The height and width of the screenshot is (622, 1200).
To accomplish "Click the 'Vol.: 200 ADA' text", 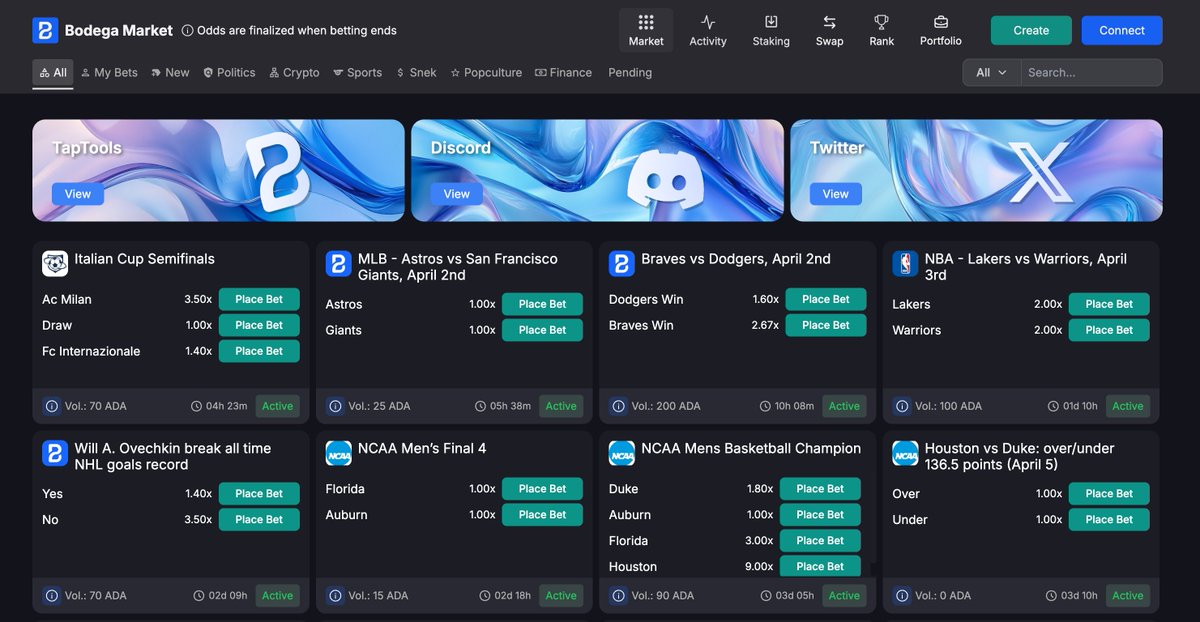I will pos(666,406).
